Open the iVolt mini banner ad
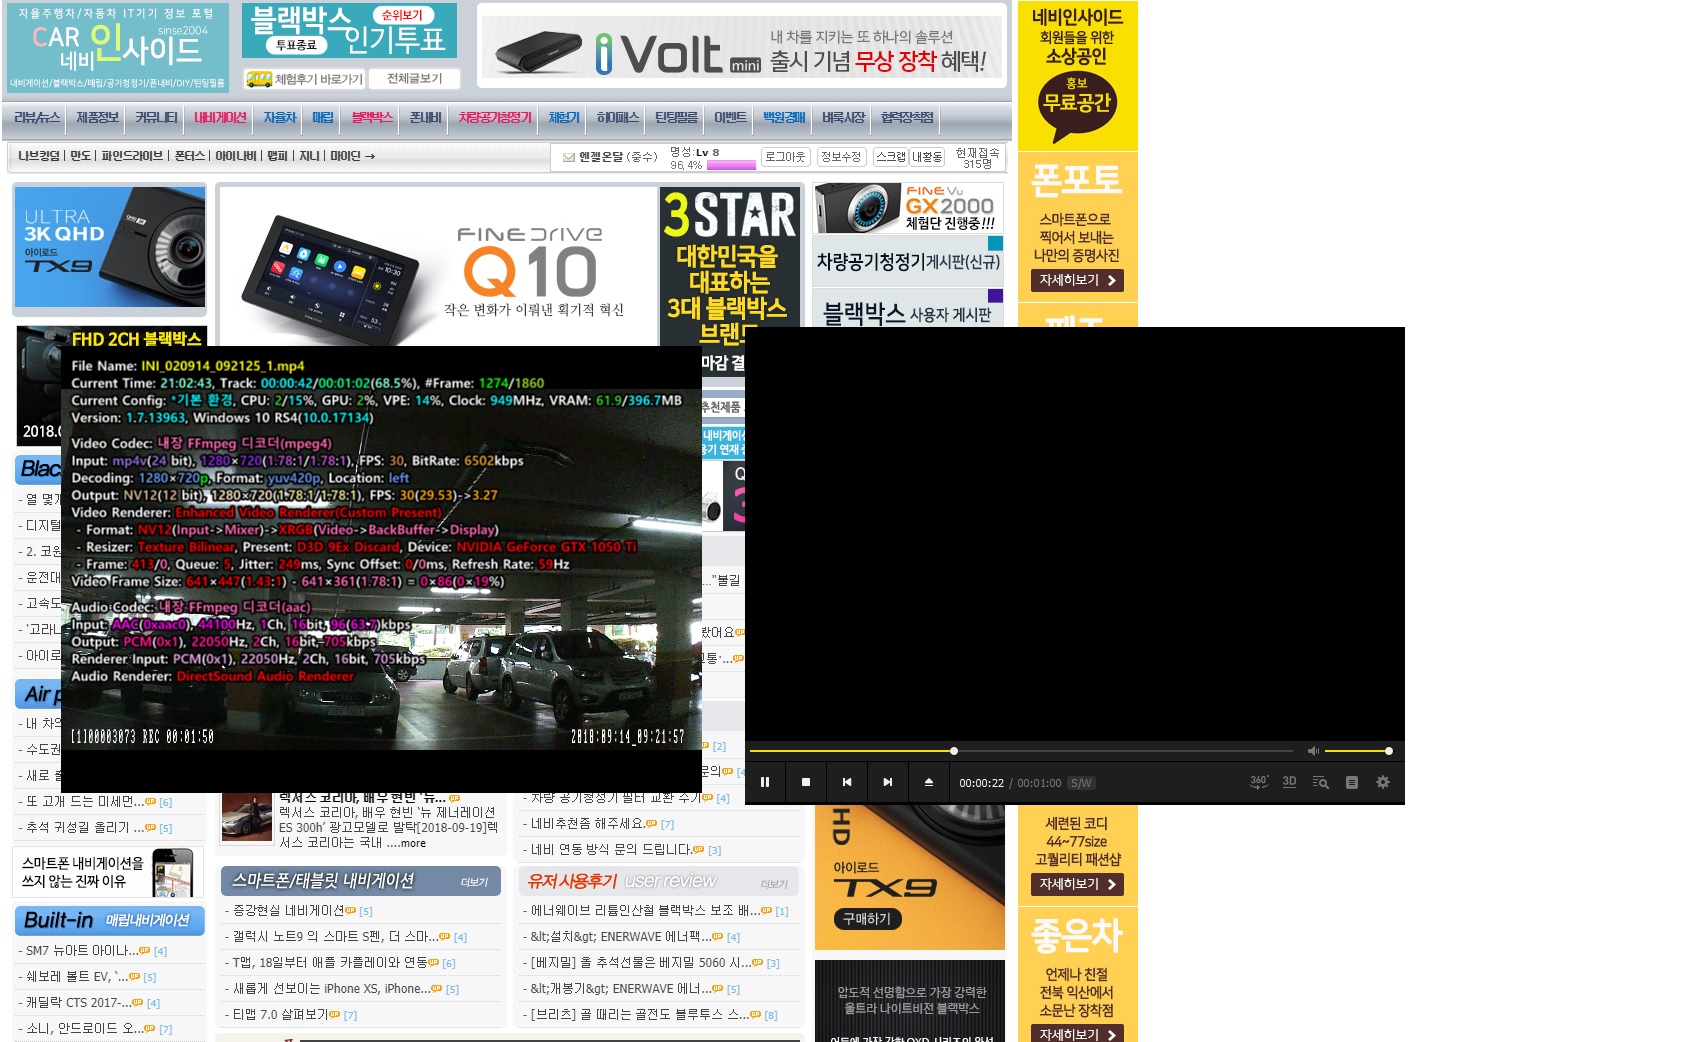Viewport: 1690px width, 1042px height. [742, 47]
